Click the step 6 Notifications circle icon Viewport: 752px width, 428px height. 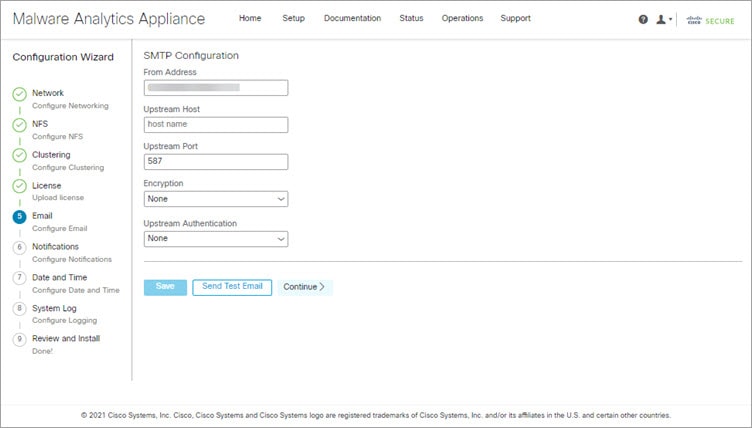coord(20,248)
